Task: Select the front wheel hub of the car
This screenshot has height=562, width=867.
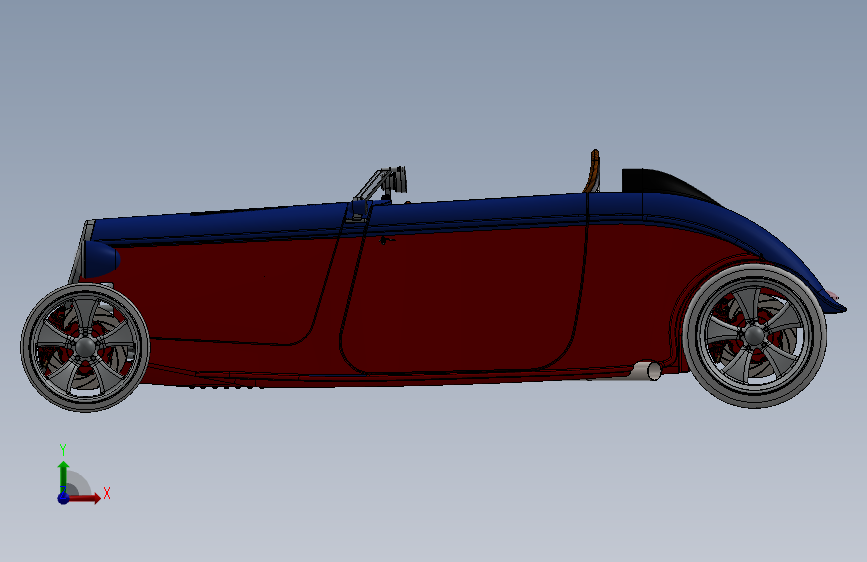Action: 85,347
